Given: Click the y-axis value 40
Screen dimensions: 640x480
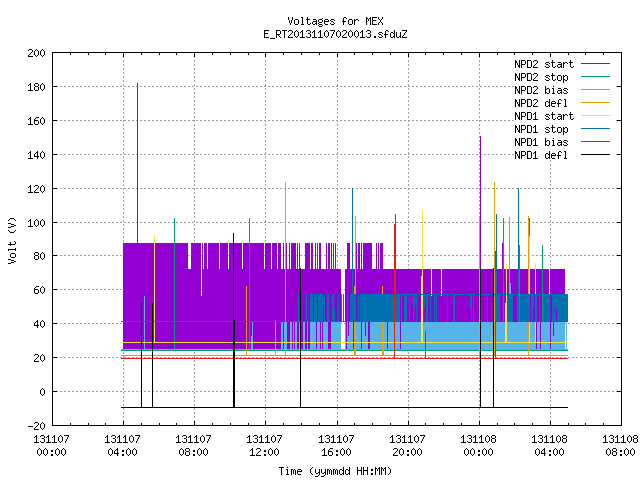Looking at the screenshot, I should point(39,324).
